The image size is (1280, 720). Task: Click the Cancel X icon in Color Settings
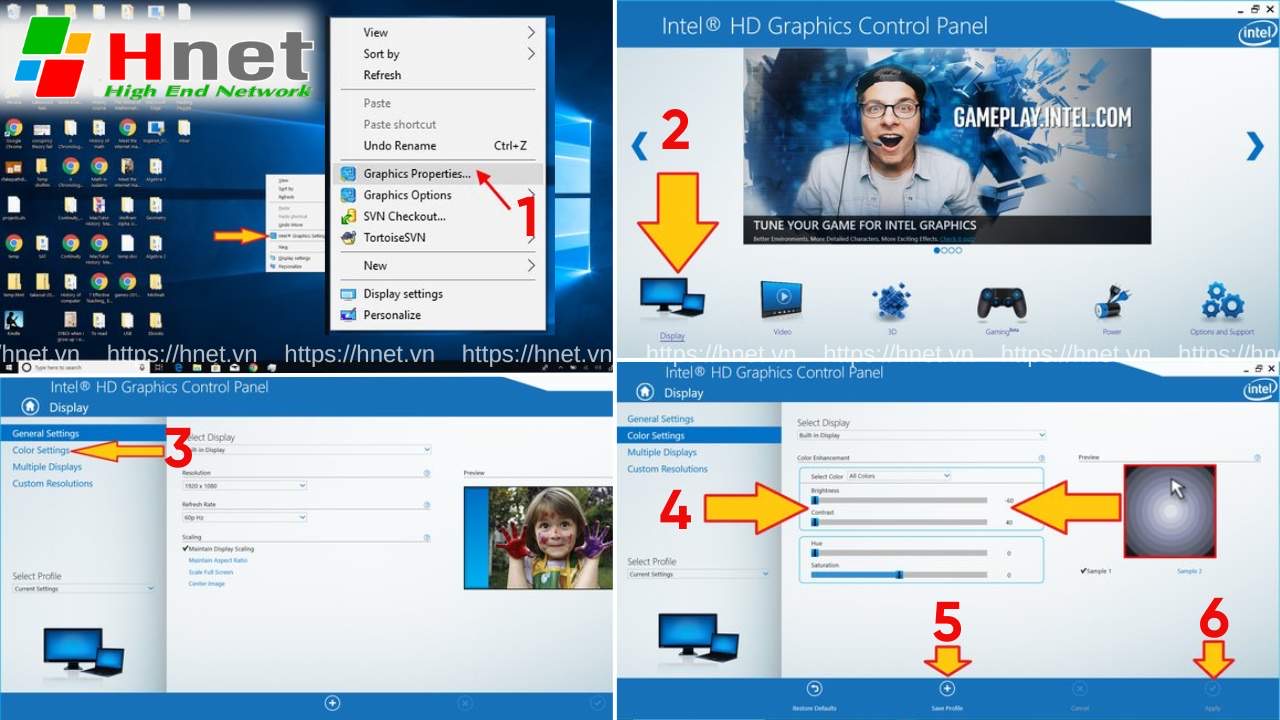pos(1079,689)
